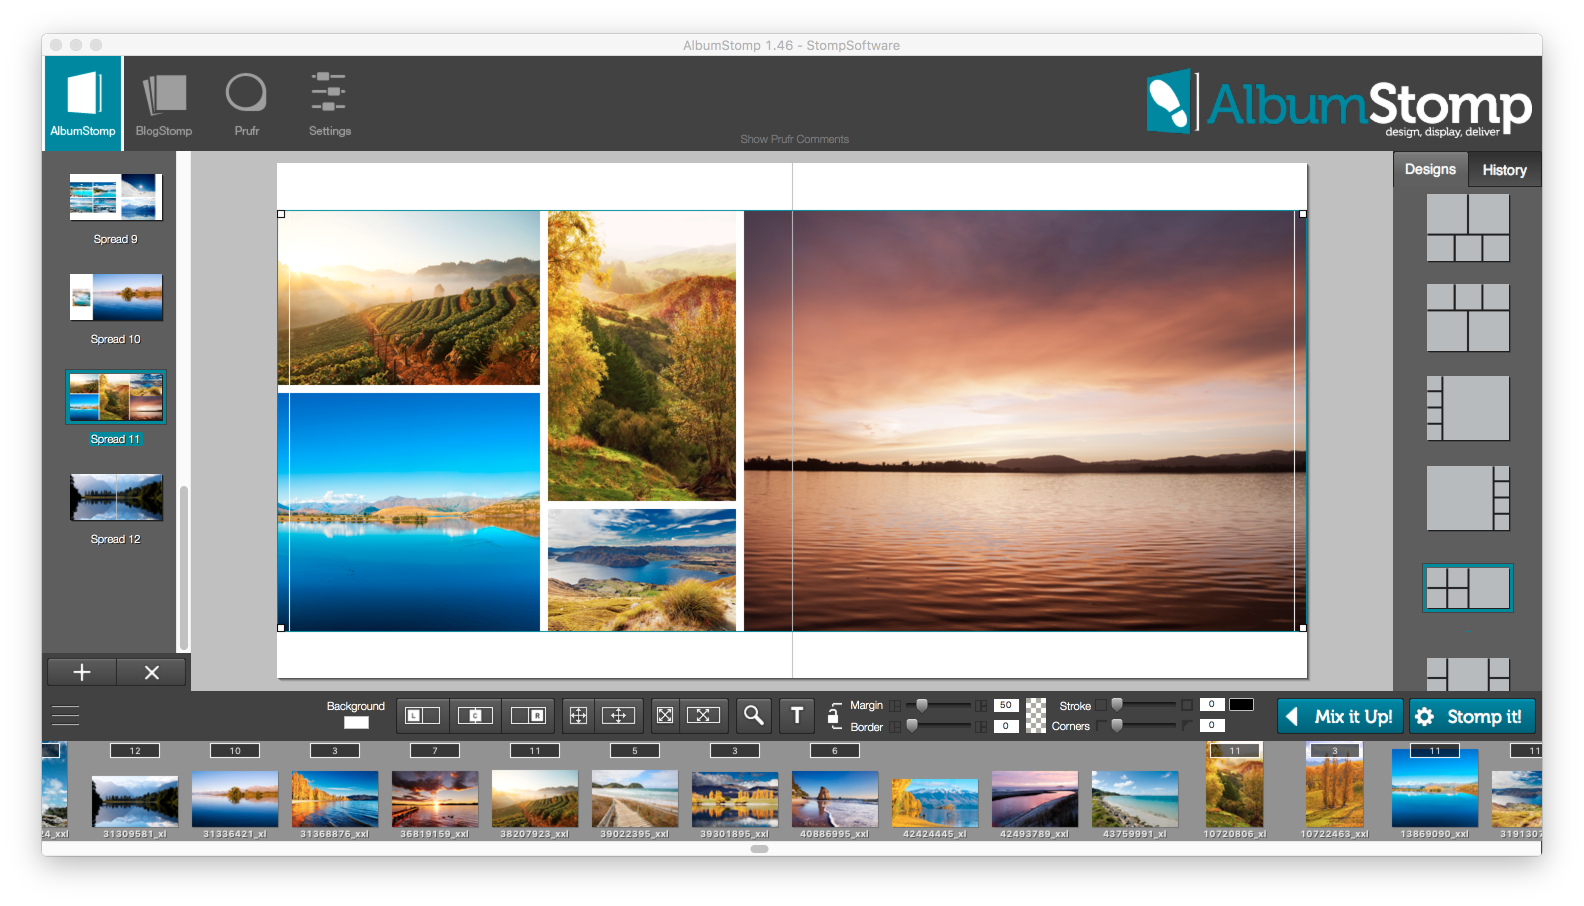Align layout to the right page
This screenshot has height=906, width=1584.
pos(528,715)
